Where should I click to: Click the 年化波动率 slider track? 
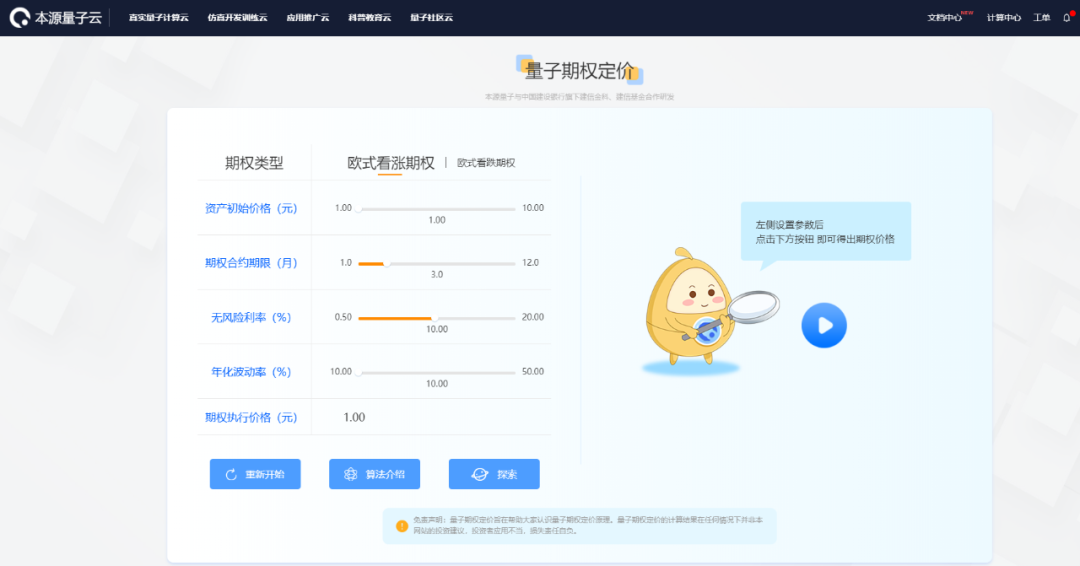click(x=437, y=373)
